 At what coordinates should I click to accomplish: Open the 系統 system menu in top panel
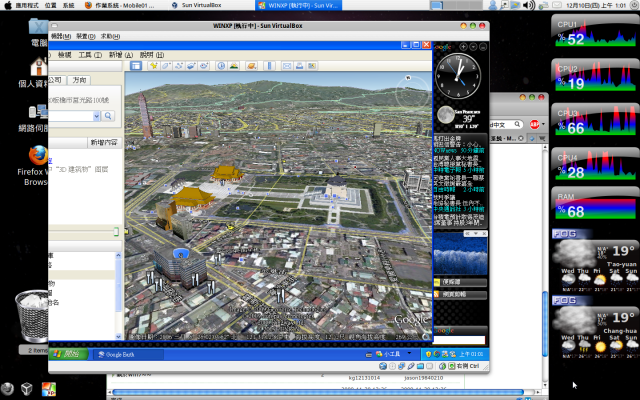coord(69,5)
